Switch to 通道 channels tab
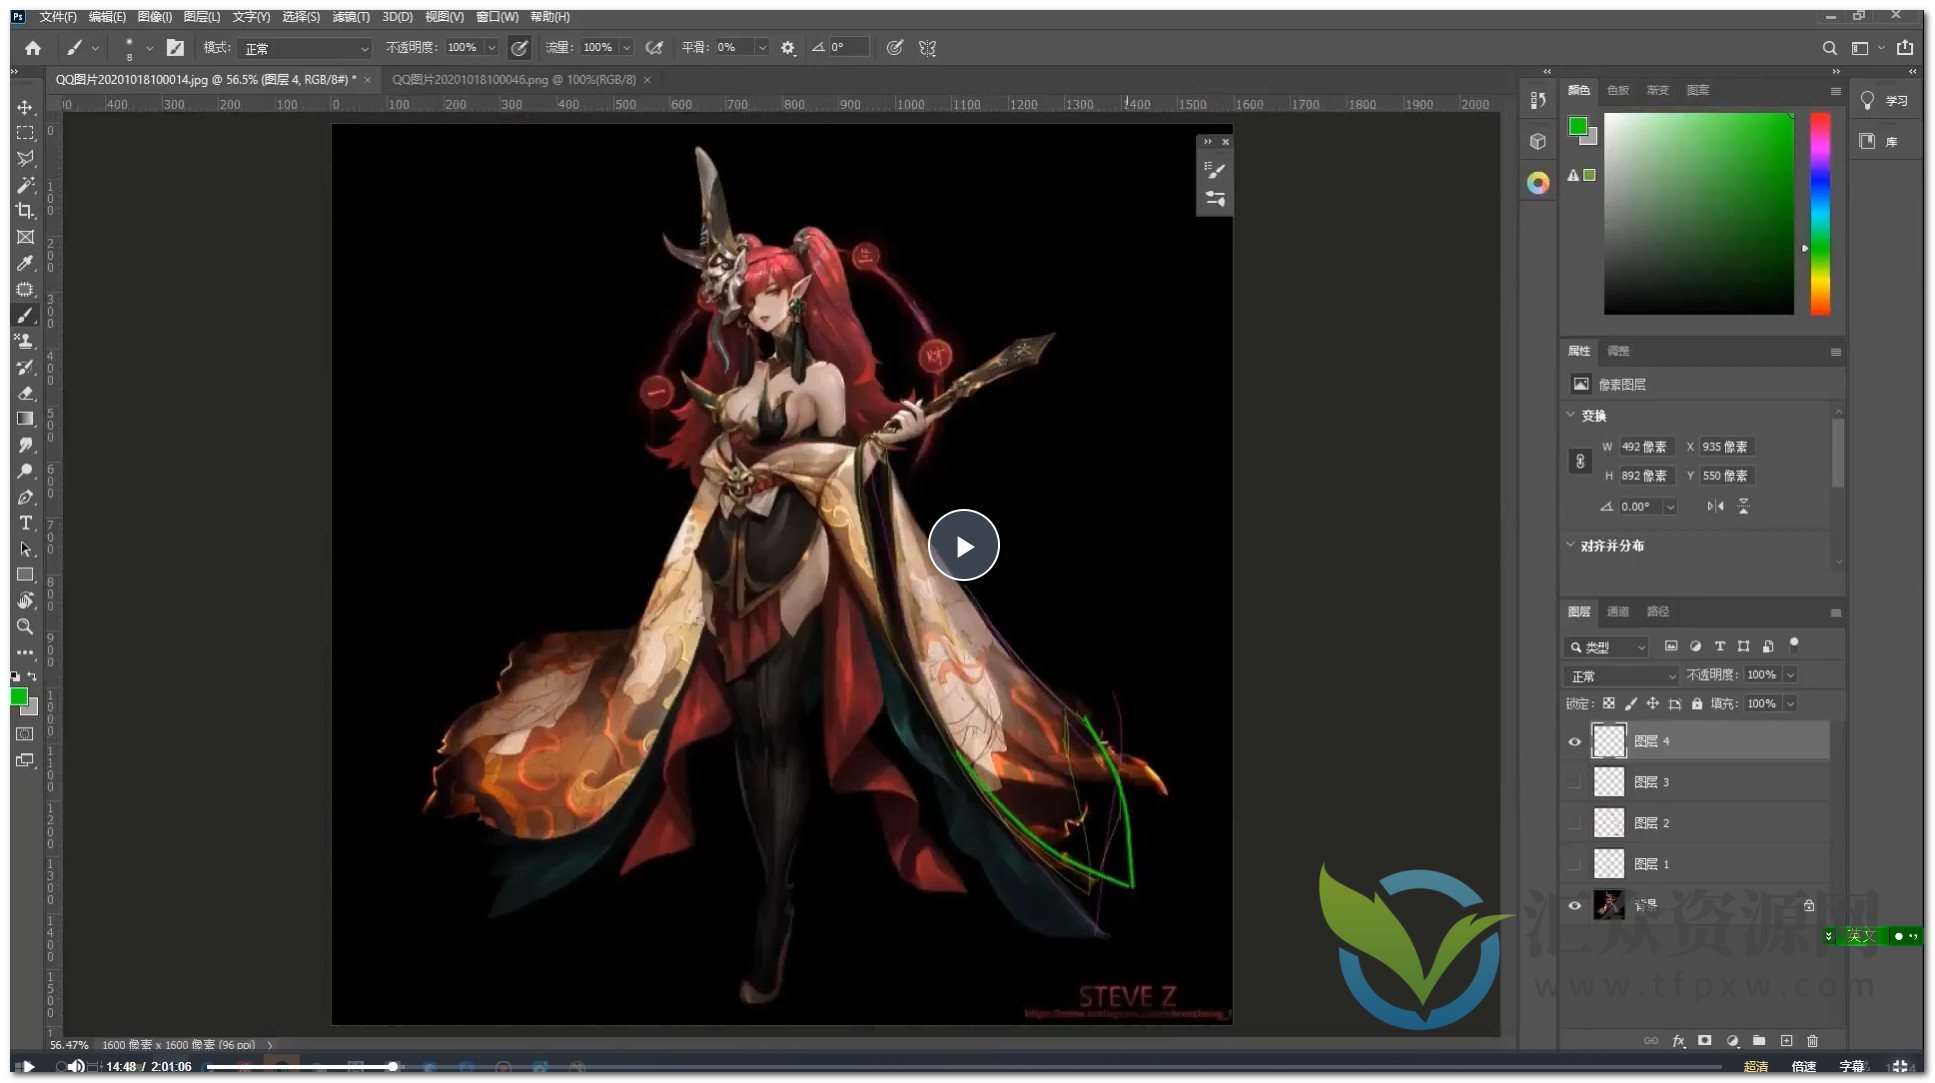The height and width of the screenshot is (1083, 1935). 1617,611
